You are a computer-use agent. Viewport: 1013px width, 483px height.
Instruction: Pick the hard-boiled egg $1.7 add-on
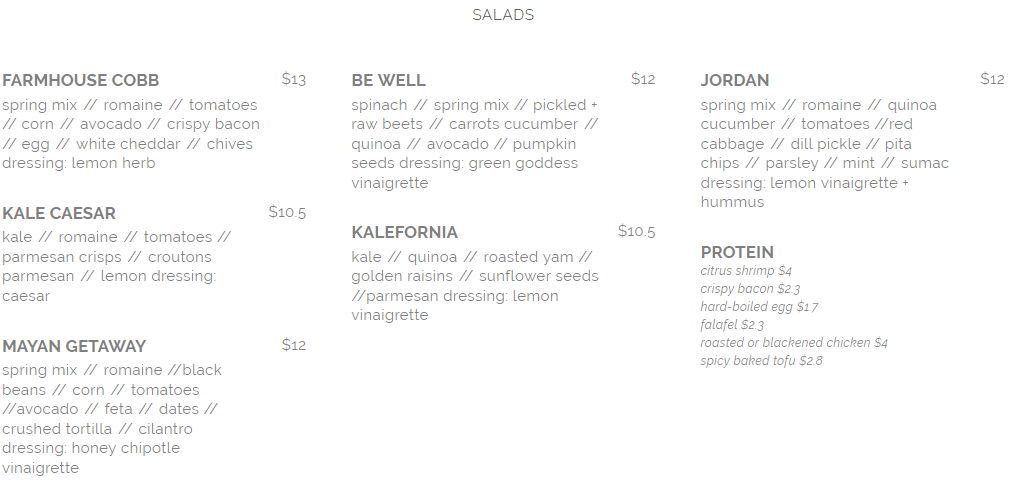click(x=759, y=307)
